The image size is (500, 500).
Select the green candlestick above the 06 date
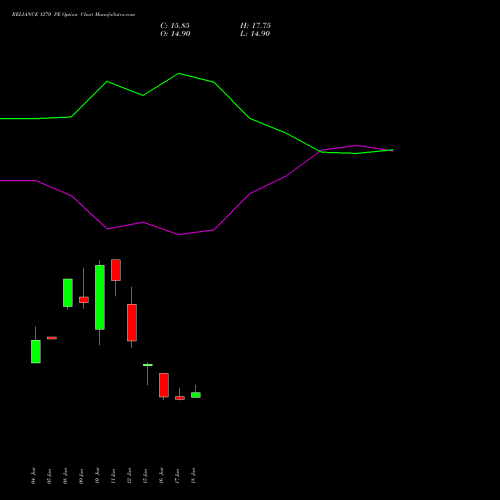pos(68,293)
